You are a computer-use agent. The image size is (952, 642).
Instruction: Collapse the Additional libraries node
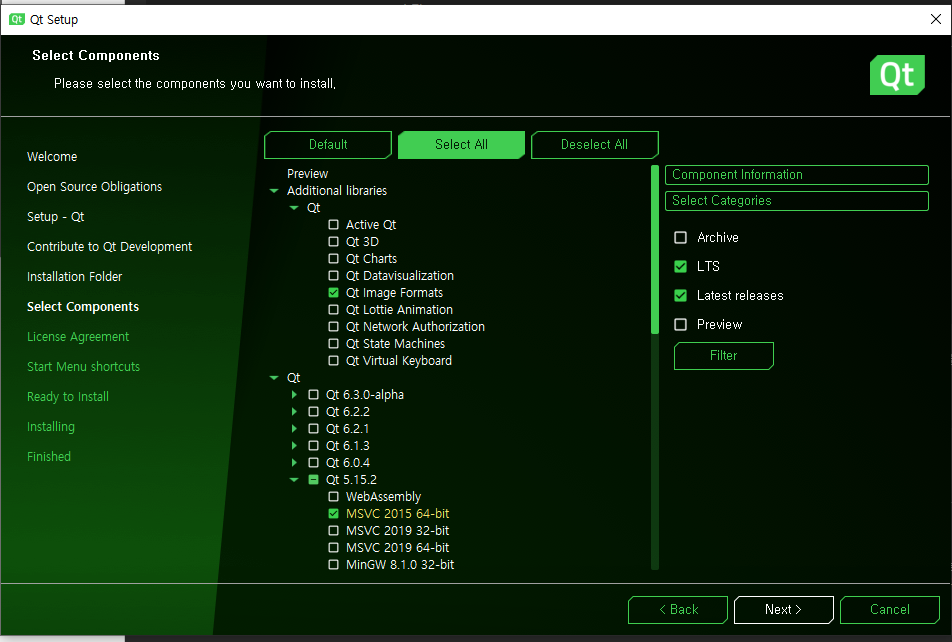click(274, 191)
